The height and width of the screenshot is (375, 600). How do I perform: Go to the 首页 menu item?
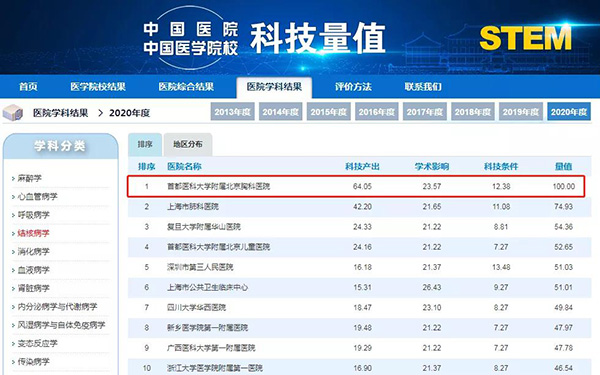[28, 86]
